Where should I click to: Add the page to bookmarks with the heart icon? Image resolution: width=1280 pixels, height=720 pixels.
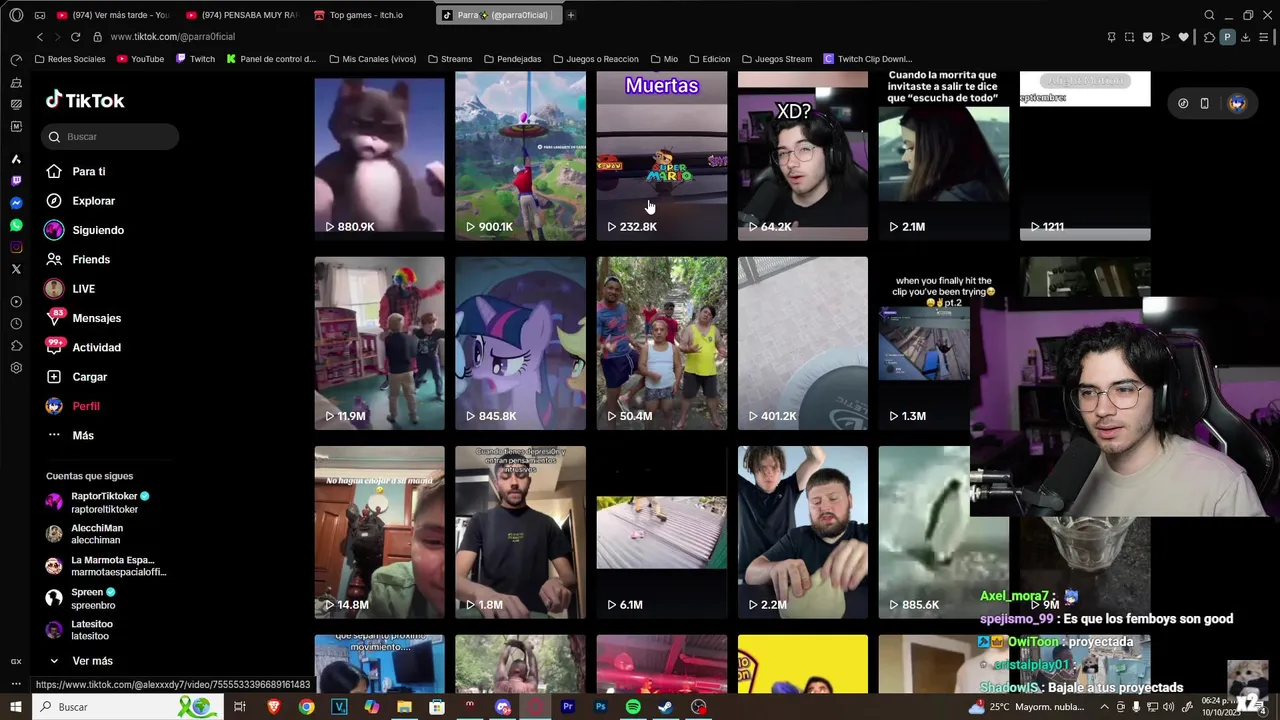[1183, 37]
